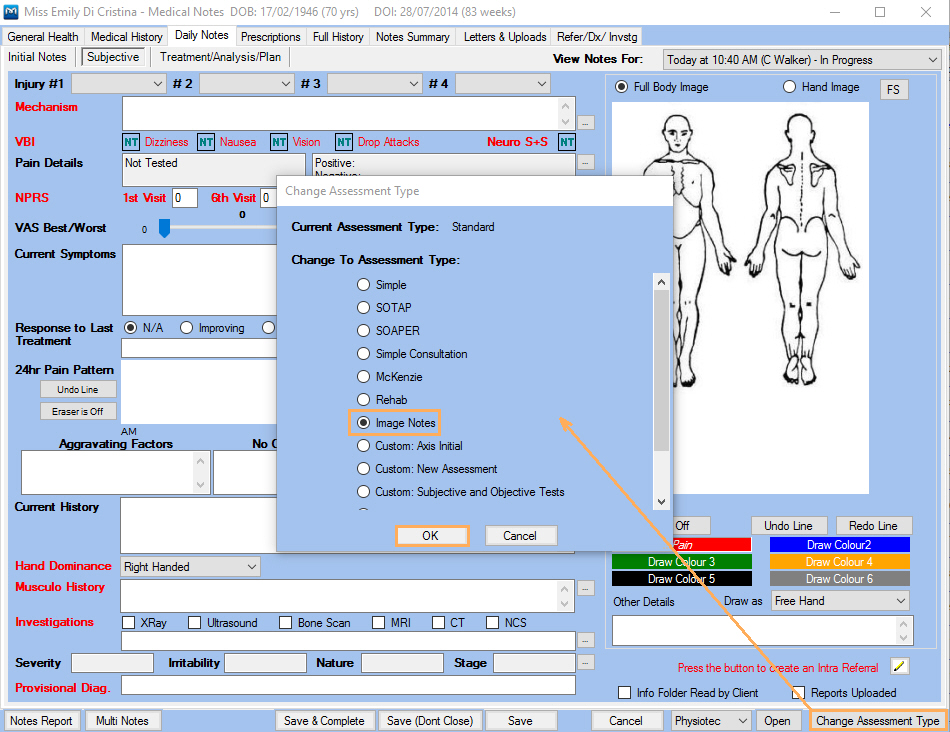
Task: Click into the Mechanism text field
Action: coord(341,113)
